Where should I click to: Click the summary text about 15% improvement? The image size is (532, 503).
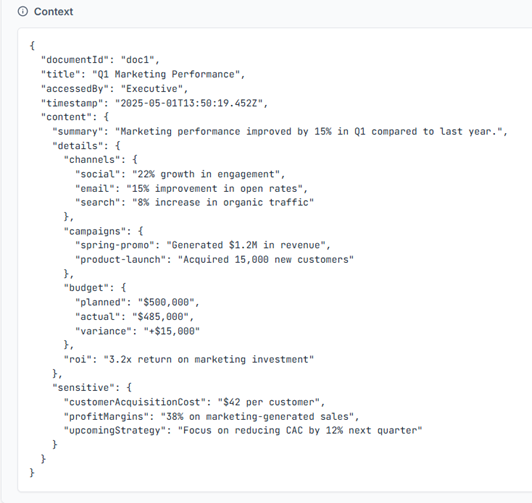pyautogui.click(x=309, y=131)
